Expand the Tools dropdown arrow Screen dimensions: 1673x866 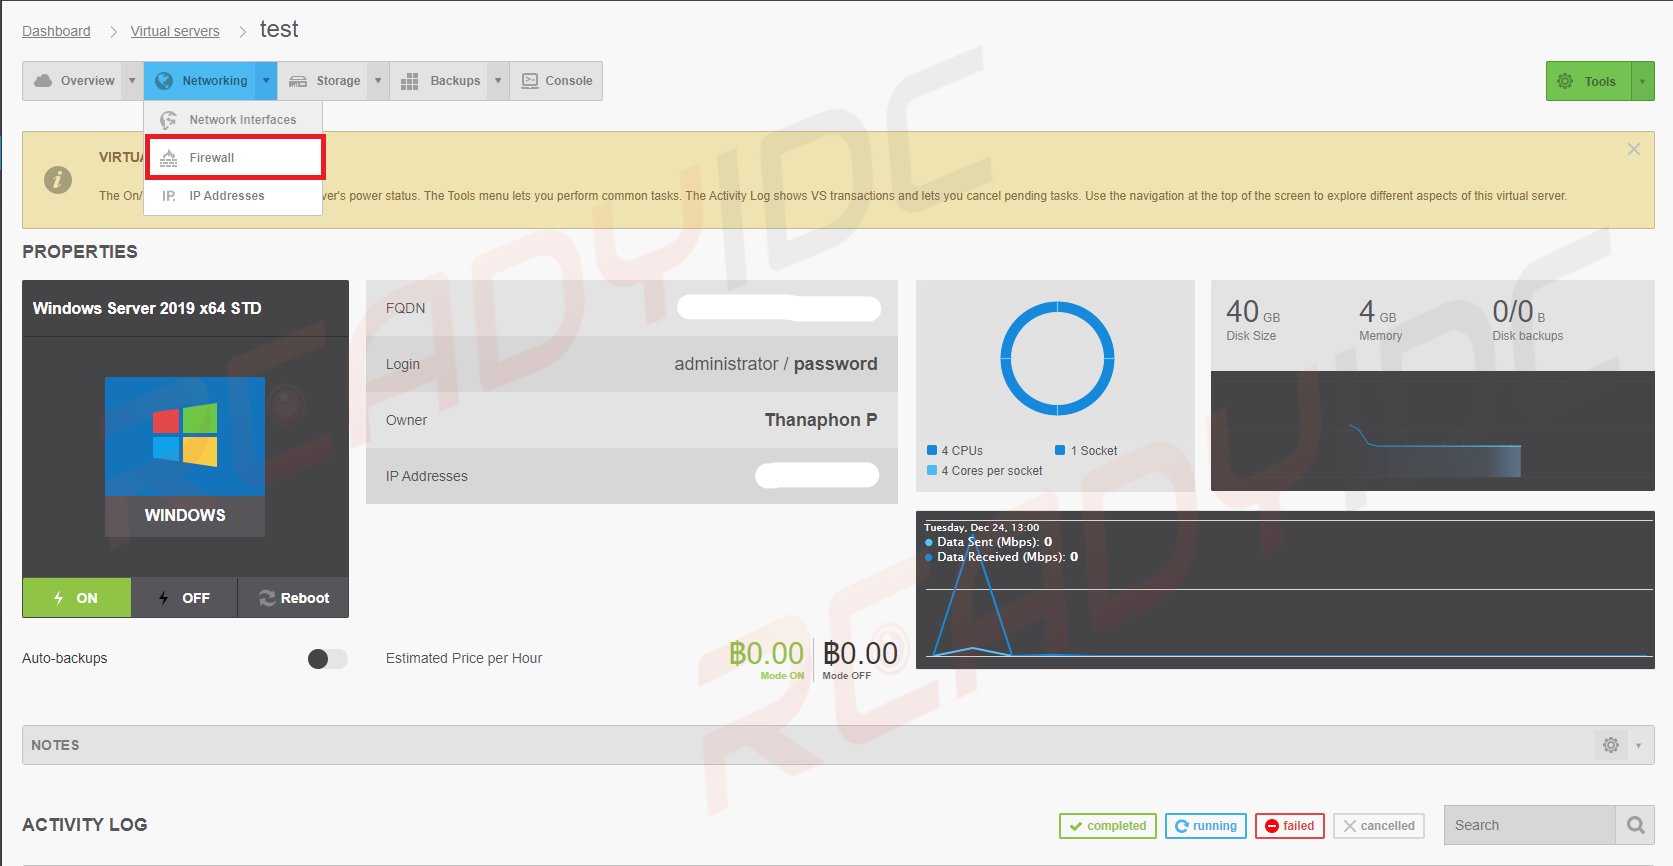pos(1643,82)
